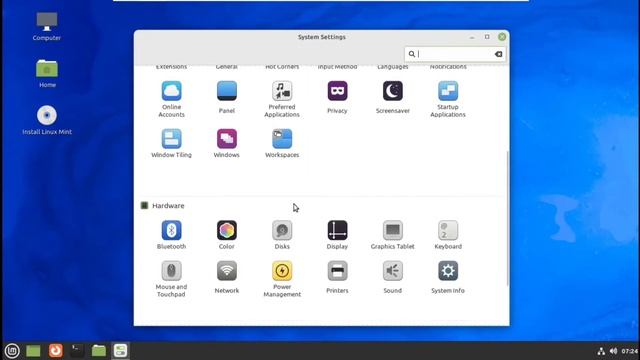
Task: Click the show desktop panel icon
Action: 33,351
